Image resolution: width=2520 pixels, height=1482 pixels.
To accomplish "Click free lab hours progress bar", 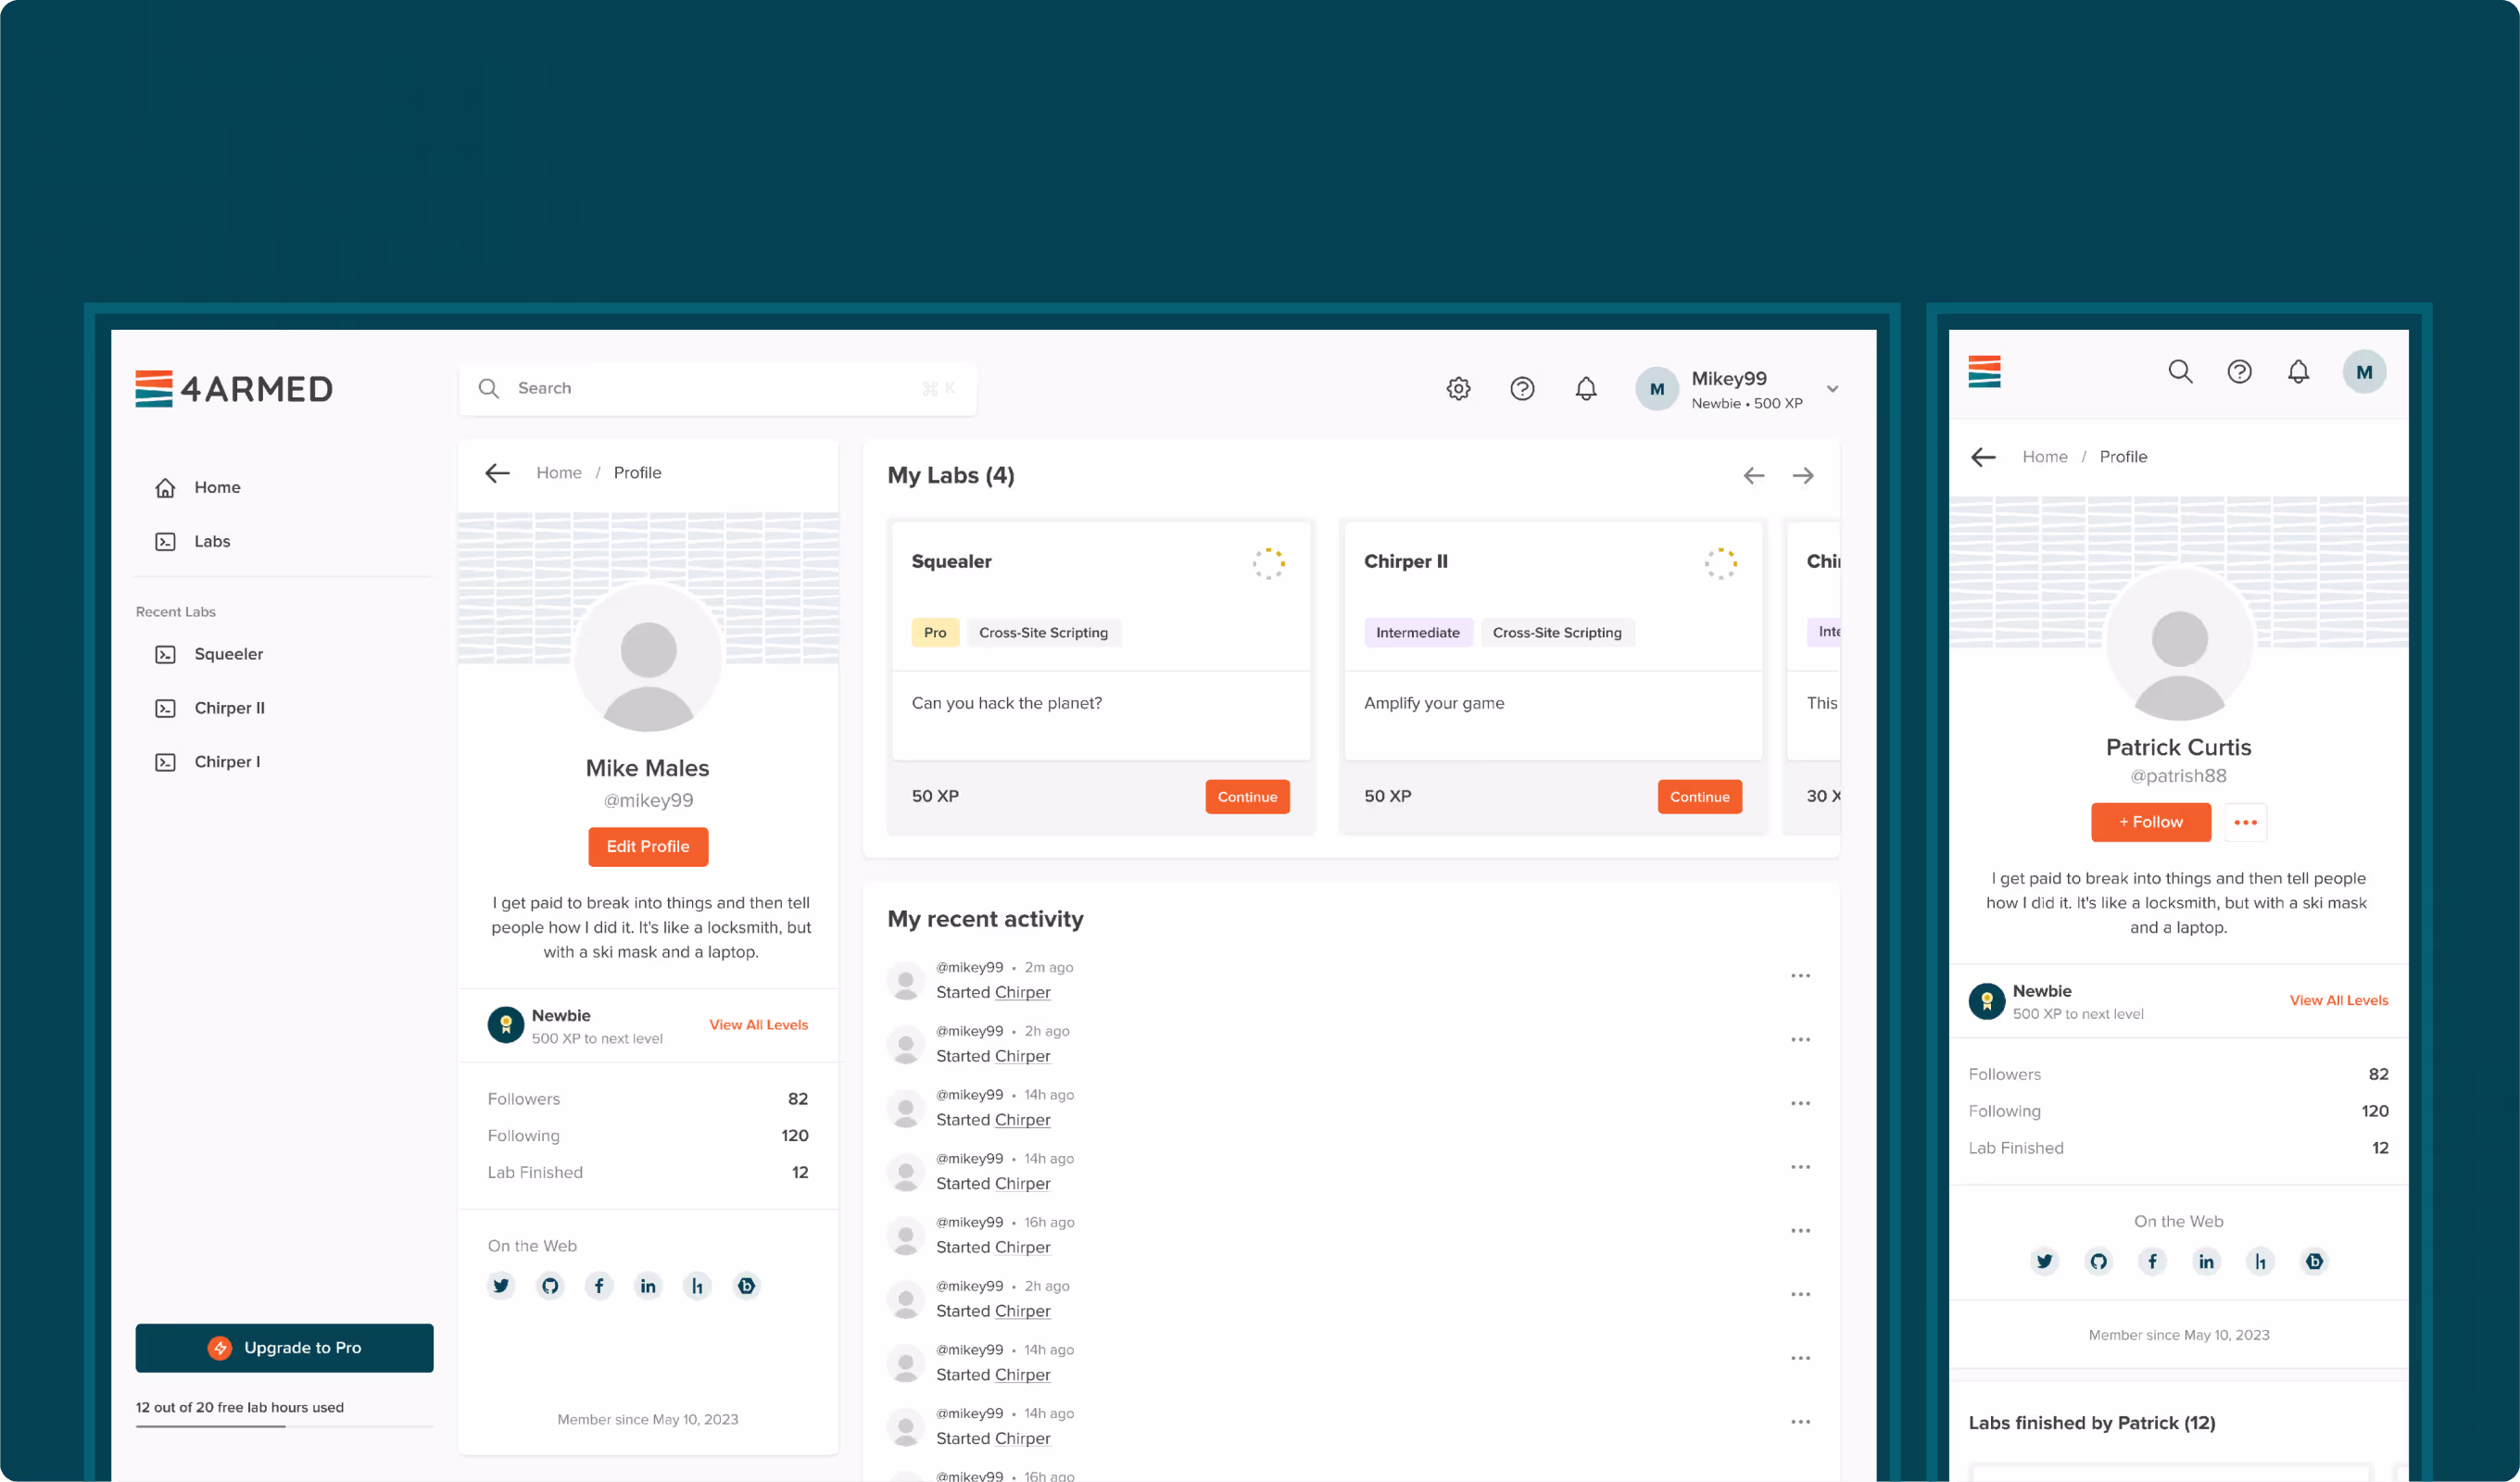I will tap(284, 1426).
